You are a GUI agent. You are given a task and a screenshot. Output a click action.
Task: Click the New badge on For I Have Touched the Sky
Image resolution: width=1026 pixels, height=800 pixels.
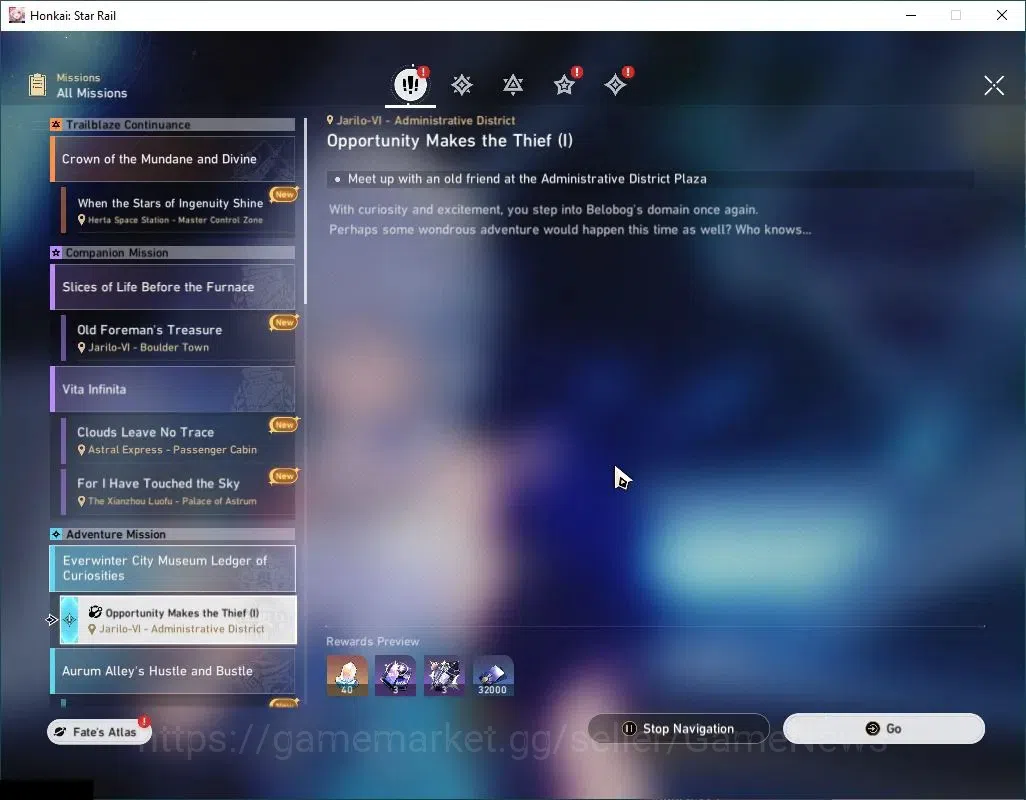coord(284,476)
